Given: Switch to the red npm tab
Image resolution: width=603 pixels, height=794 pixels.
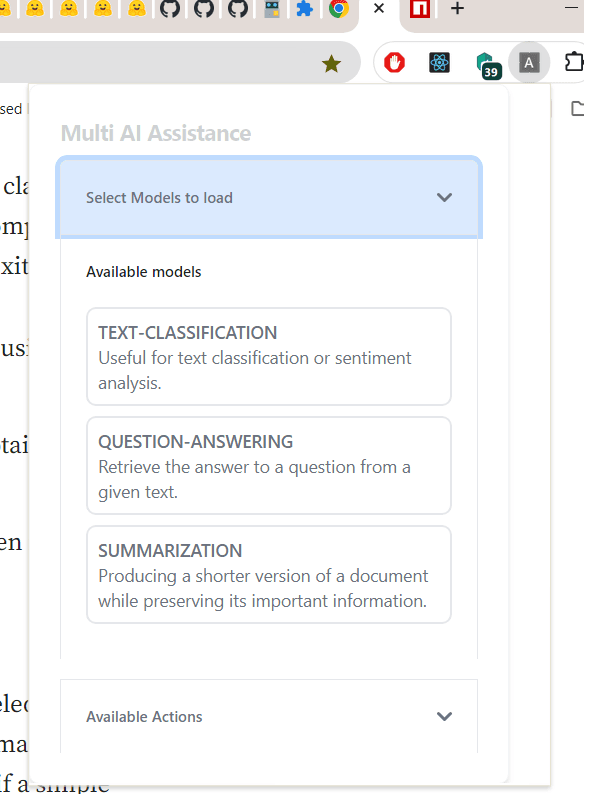Looking at the screenshot, I should [420, 10].
